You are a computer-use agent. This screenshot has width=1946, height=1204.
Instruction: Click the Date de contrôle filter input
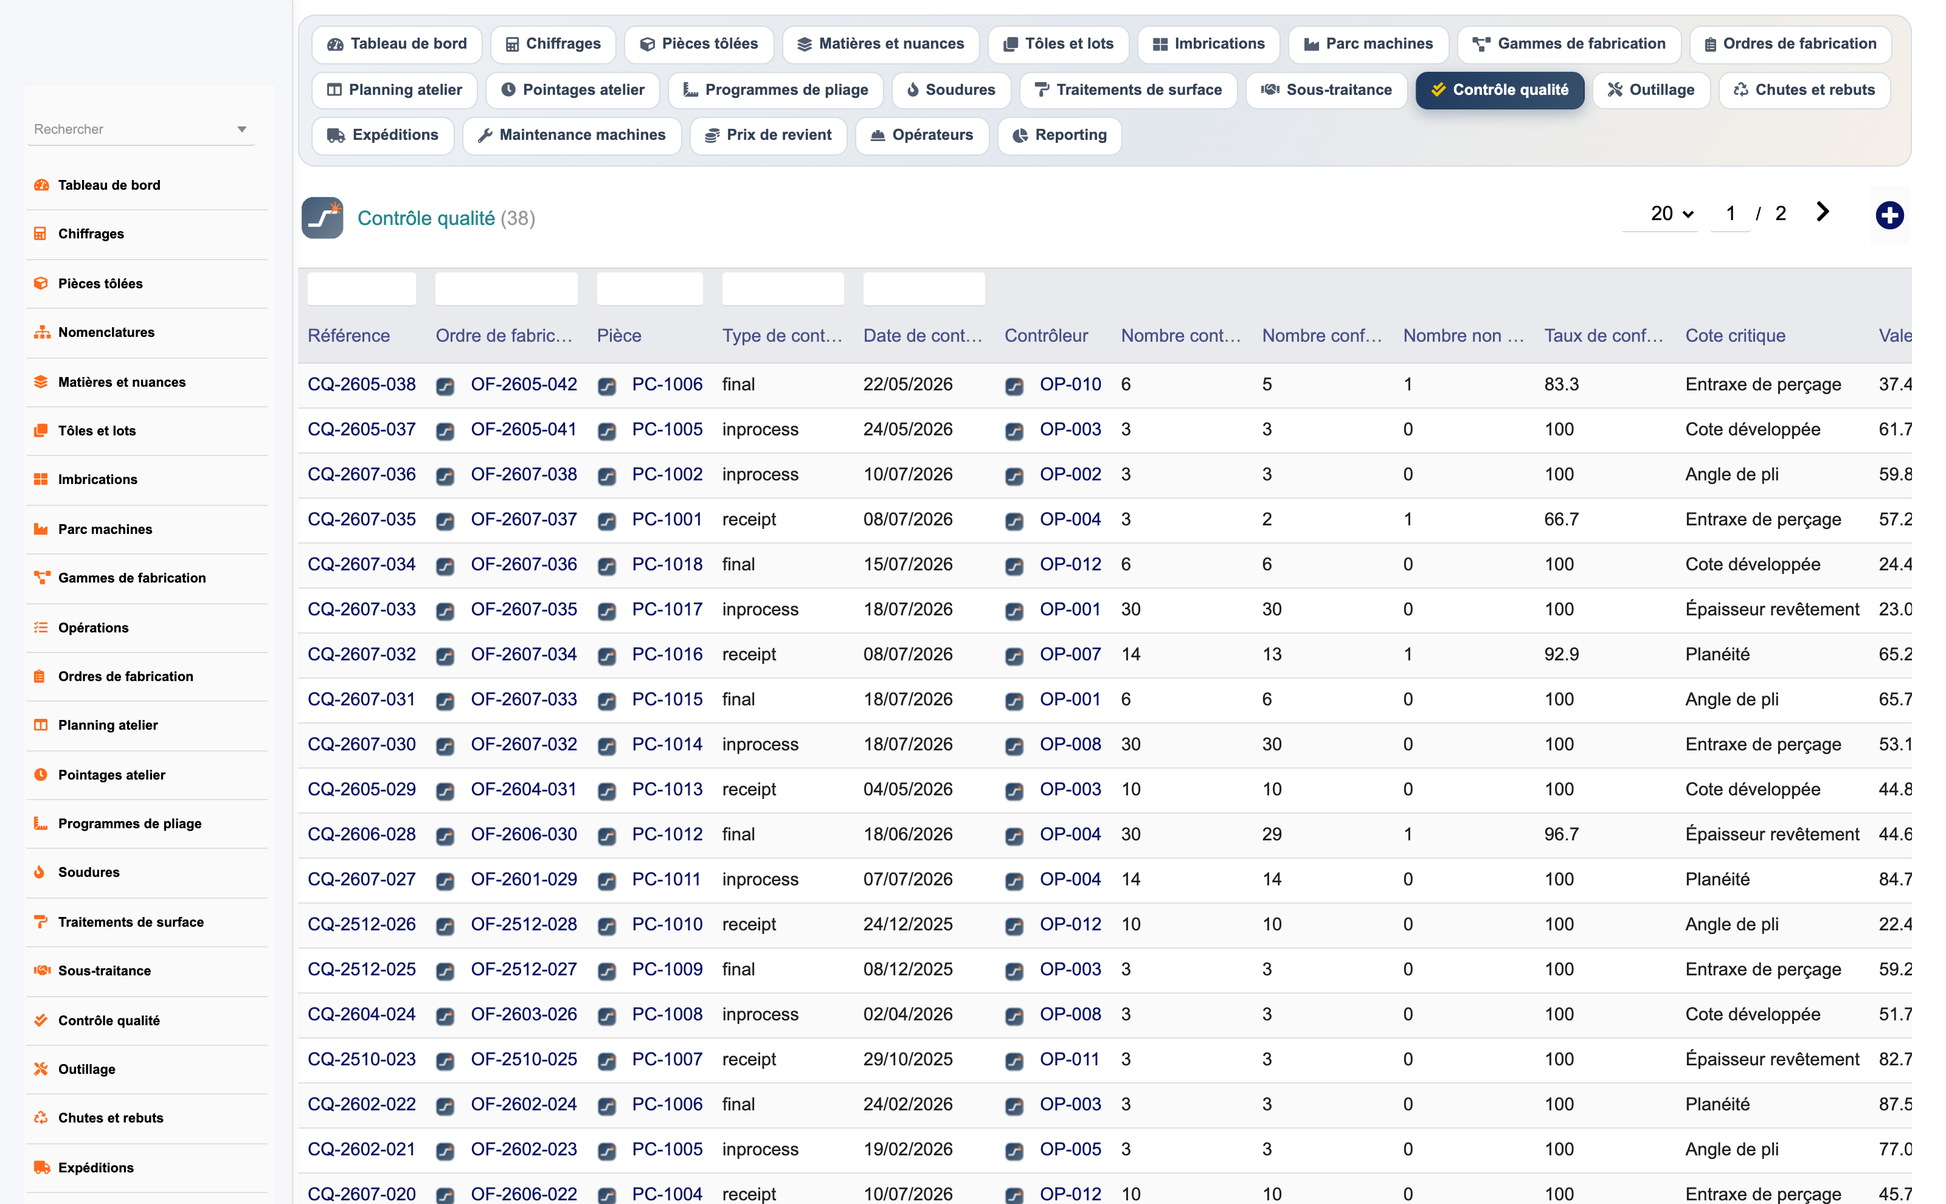point(924,288)
